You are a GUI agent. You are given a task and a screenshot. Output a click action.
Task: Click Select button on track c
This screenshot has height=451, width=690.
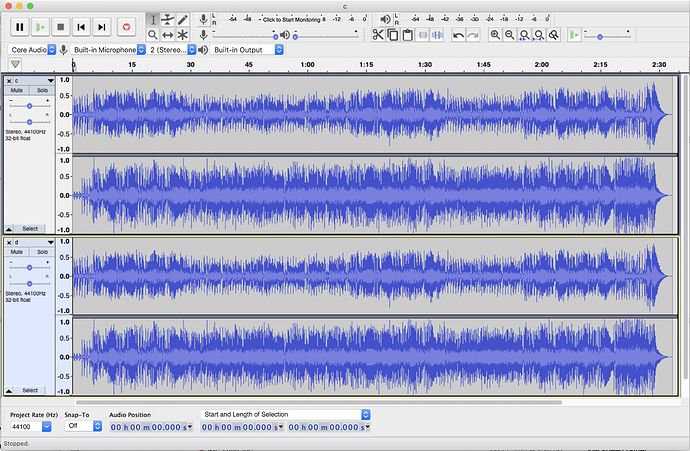pyautogui.click(x=30, y=229)
